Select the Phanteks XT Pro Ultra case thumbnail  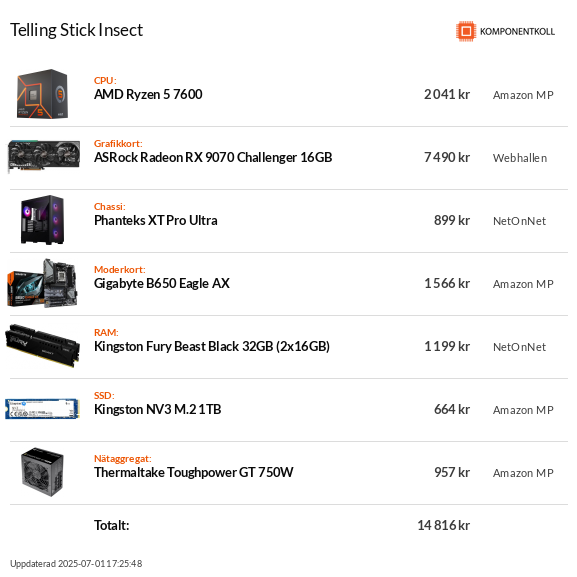click(x=42, y=220)
